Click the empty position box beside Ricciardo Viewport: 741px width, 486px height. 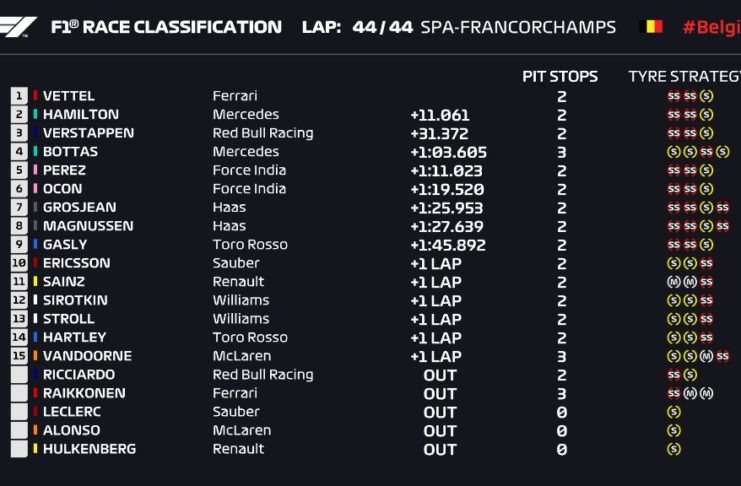pos(19,375)
